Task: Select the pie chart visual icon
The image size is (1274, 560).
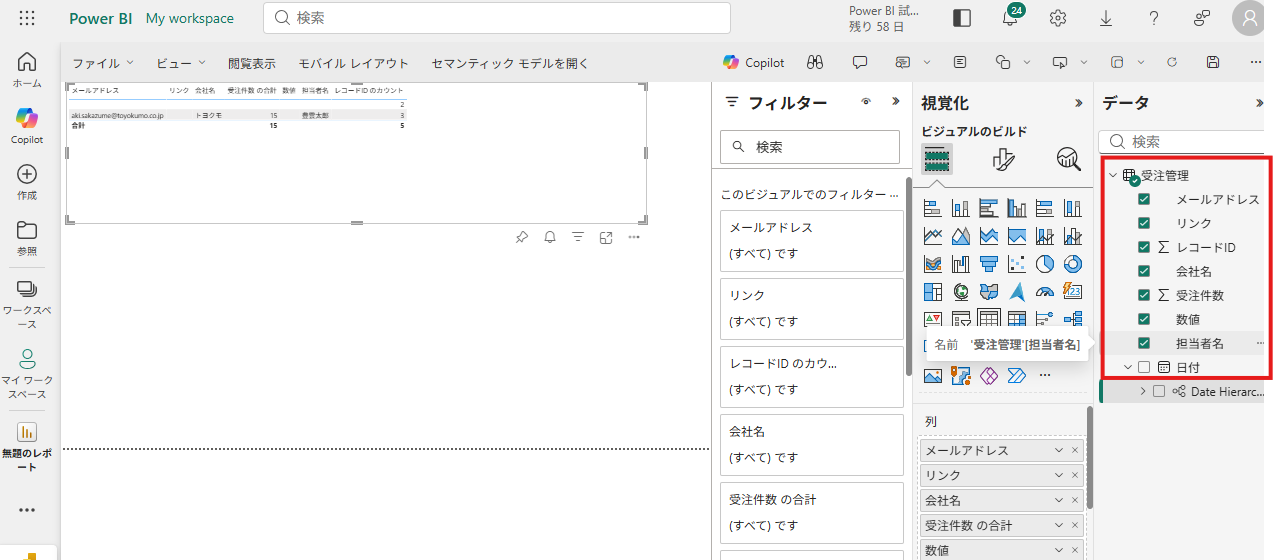Action: [x=1045, y=264]
